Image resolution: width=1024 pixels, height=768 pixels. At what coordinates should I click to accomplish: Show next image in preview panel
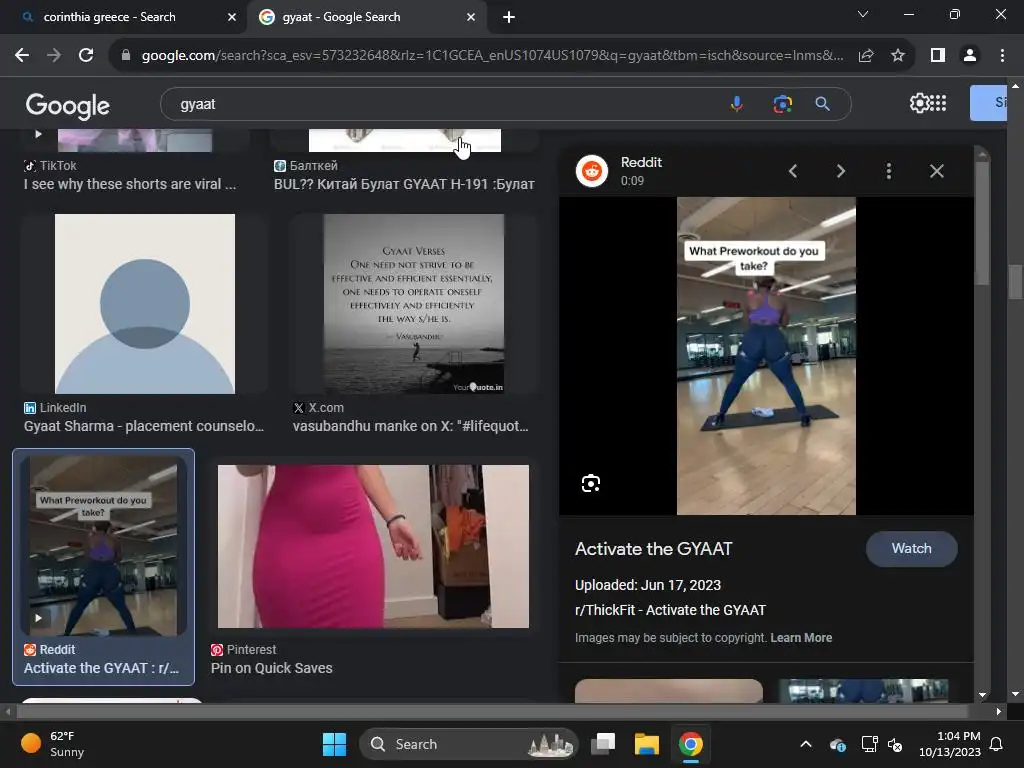point(841,171)
